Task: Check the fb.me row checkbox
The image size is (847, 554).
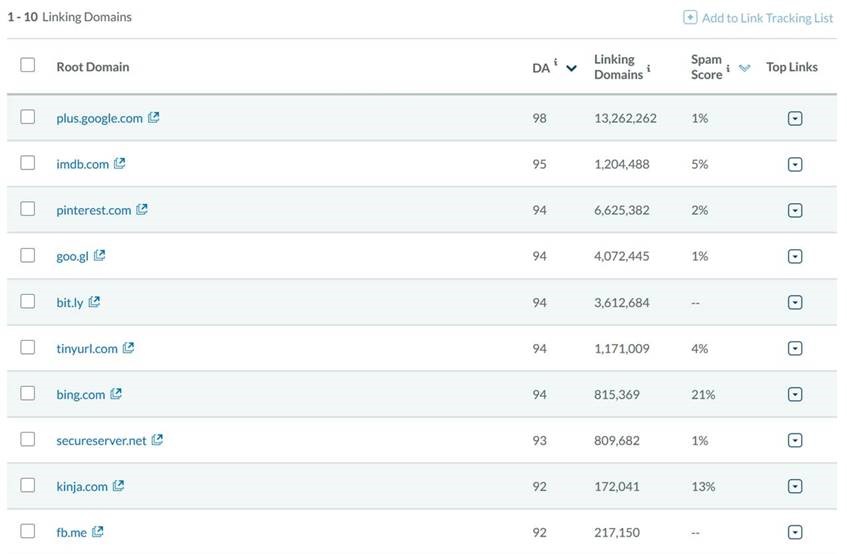Action: point(28,531)
